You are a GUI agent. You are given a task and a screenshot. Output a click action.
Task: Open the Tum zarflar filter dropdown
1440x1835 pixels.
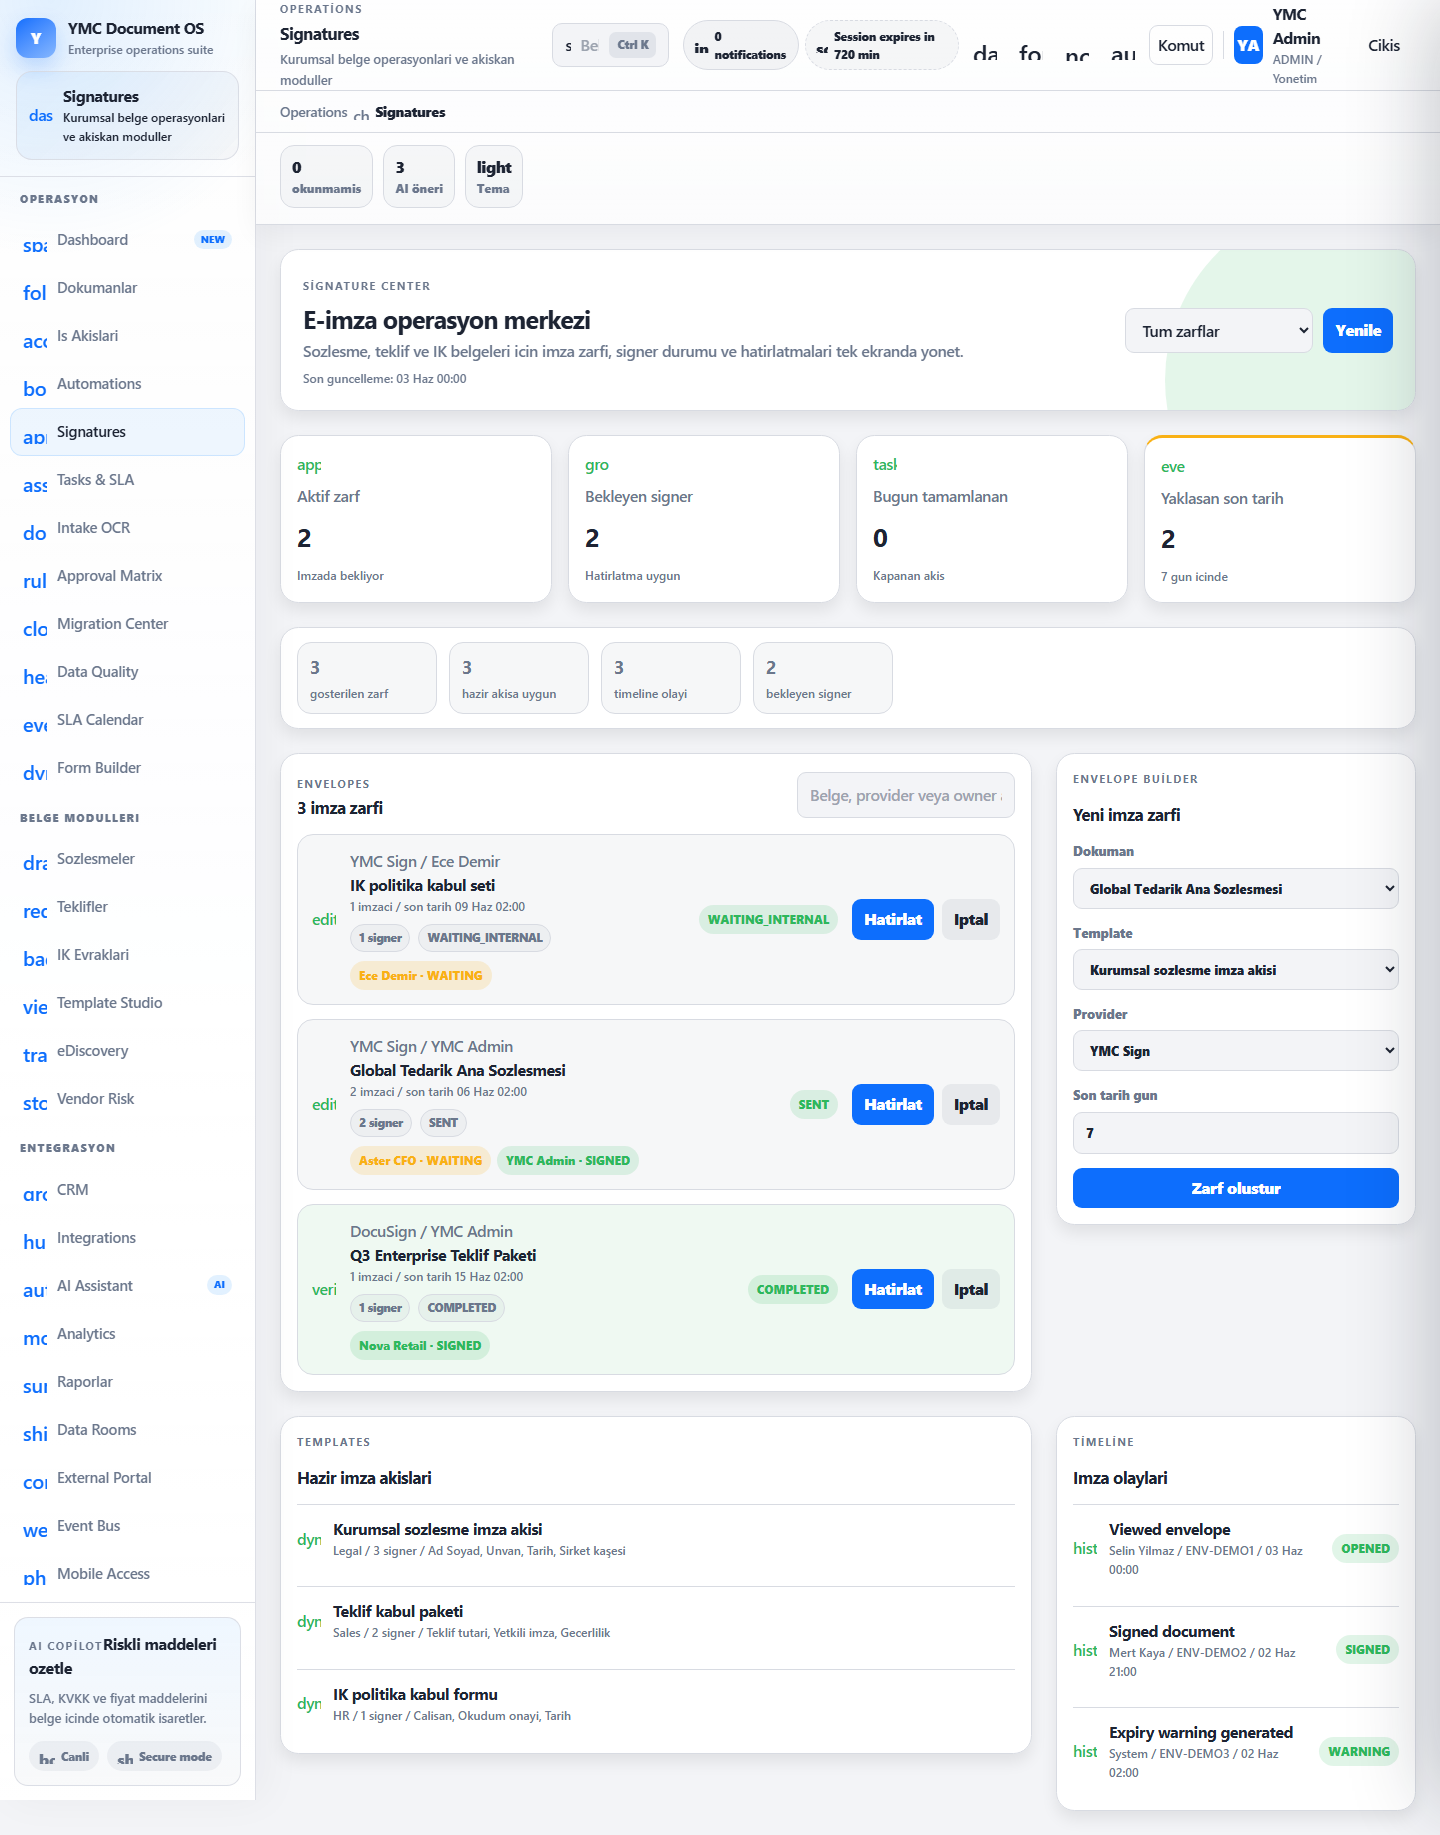pyautogui.click(x=1219, y=331)
